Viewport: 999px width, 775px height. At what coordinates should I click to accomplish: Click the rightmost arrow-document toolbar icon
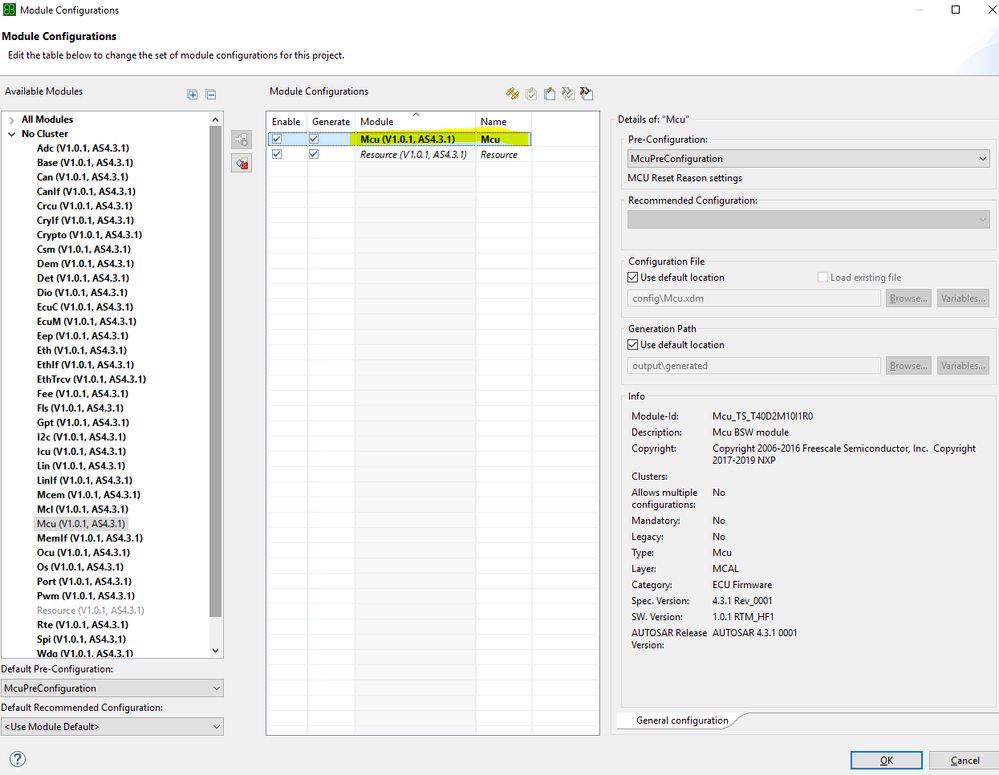[x=587, y=94]
